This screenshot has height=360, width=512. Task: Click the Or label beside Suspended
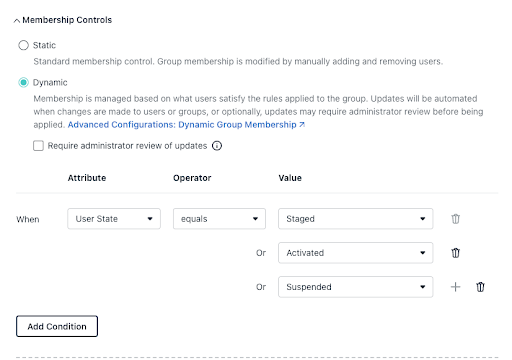[x=261, y=287]
